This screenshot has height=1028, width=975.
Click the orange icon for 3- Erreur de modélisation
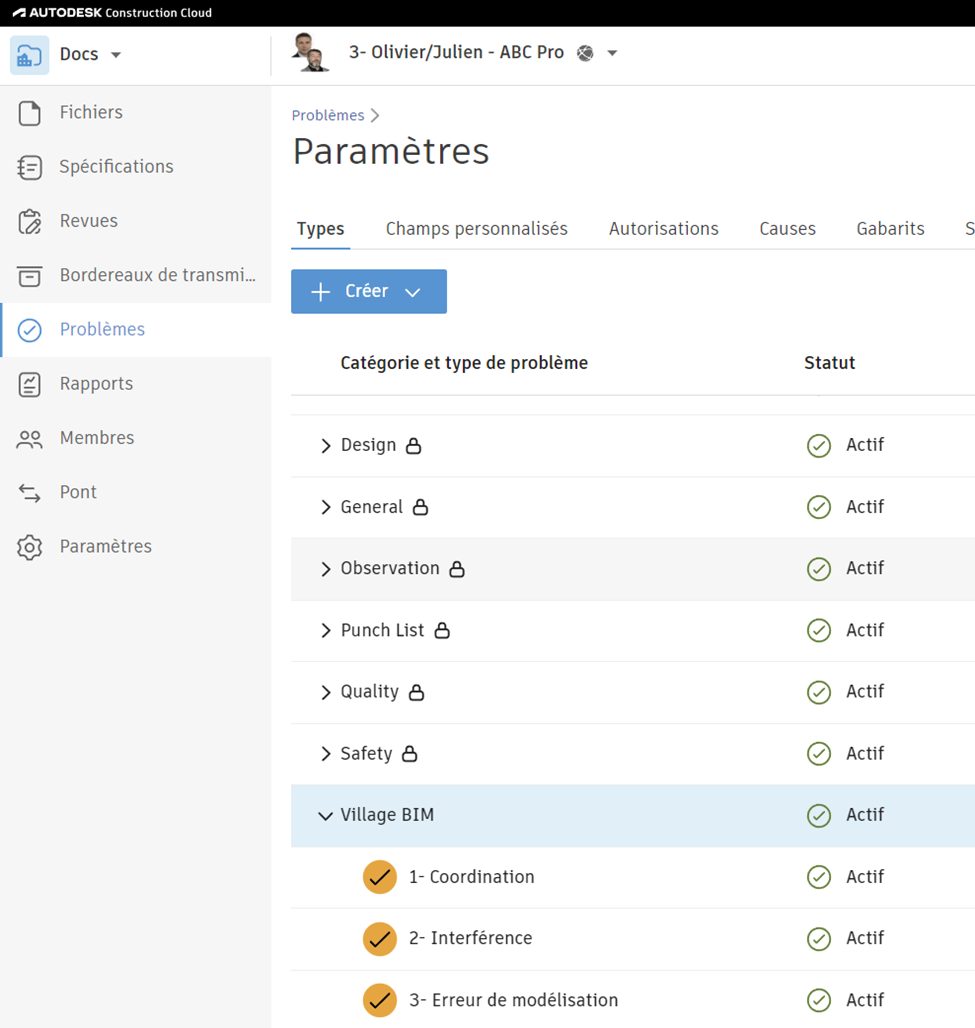click(x=380, y=1000)
